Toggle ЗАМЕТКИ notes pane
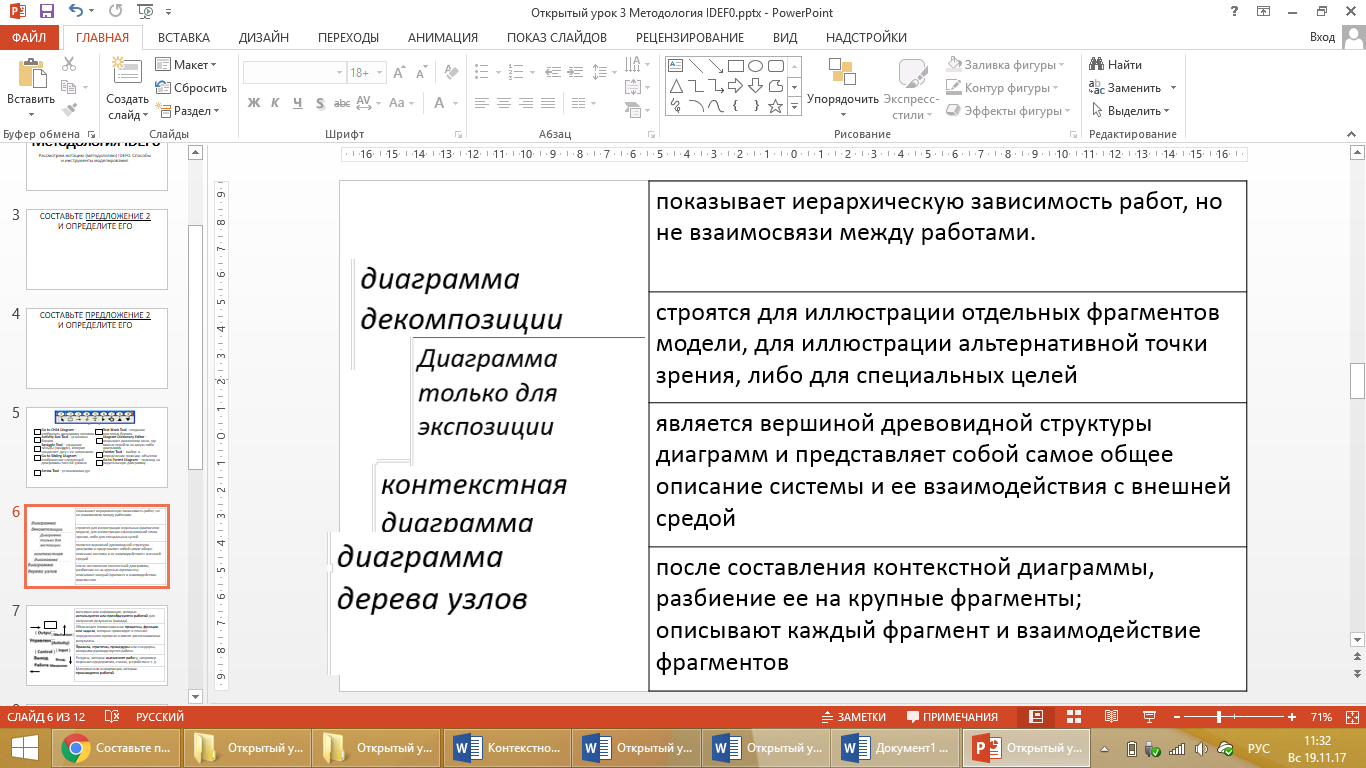The image size is (1366, 768). click(x=853, y=717)
